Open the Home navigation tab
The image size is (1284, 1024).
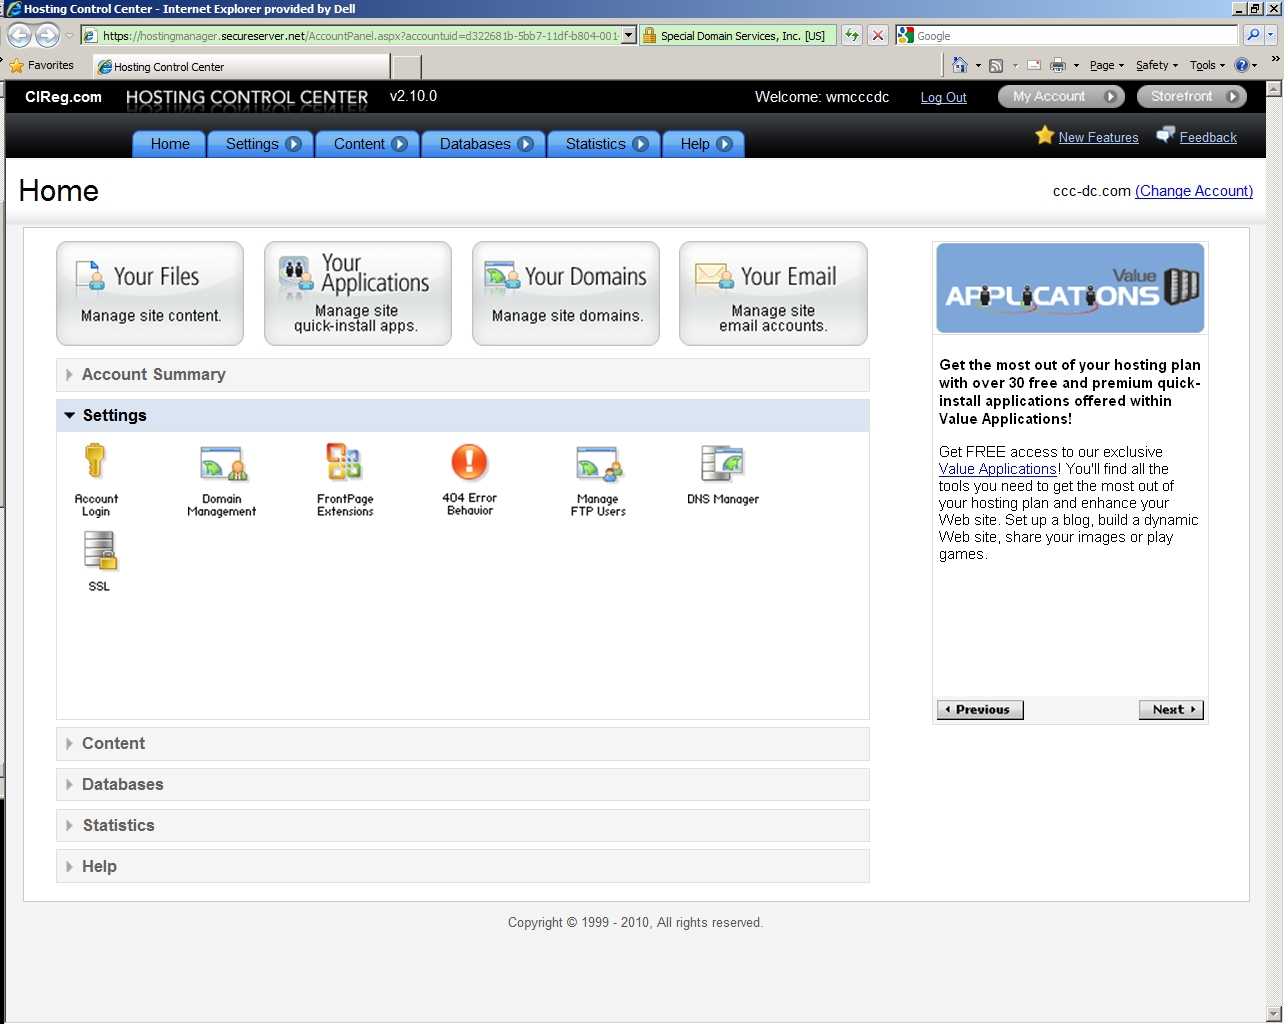(170, 144)
